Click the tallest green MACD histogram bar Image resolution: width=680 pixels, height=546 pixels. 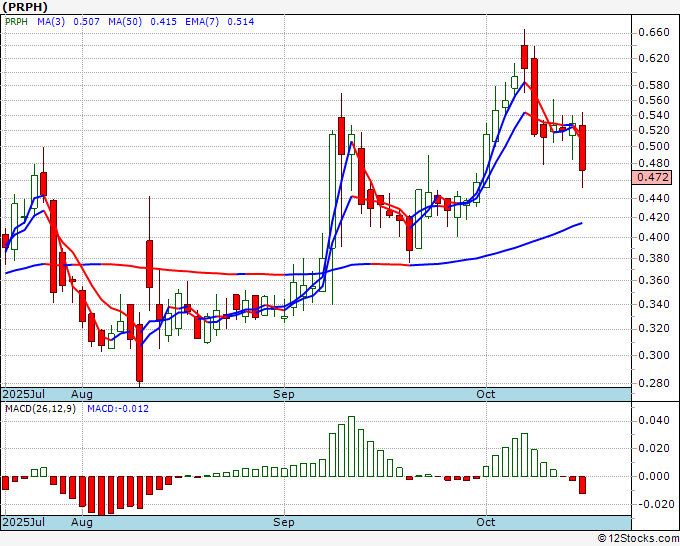[351, 447]
